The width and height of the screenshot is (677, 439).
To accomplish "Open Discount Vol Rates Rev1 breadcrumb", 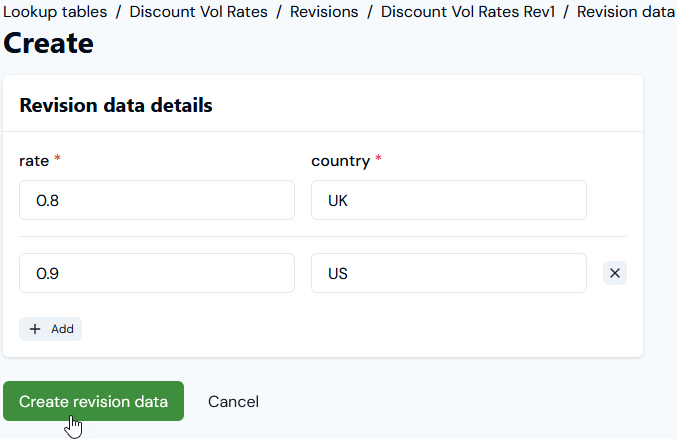I will (x=468, y=13).
